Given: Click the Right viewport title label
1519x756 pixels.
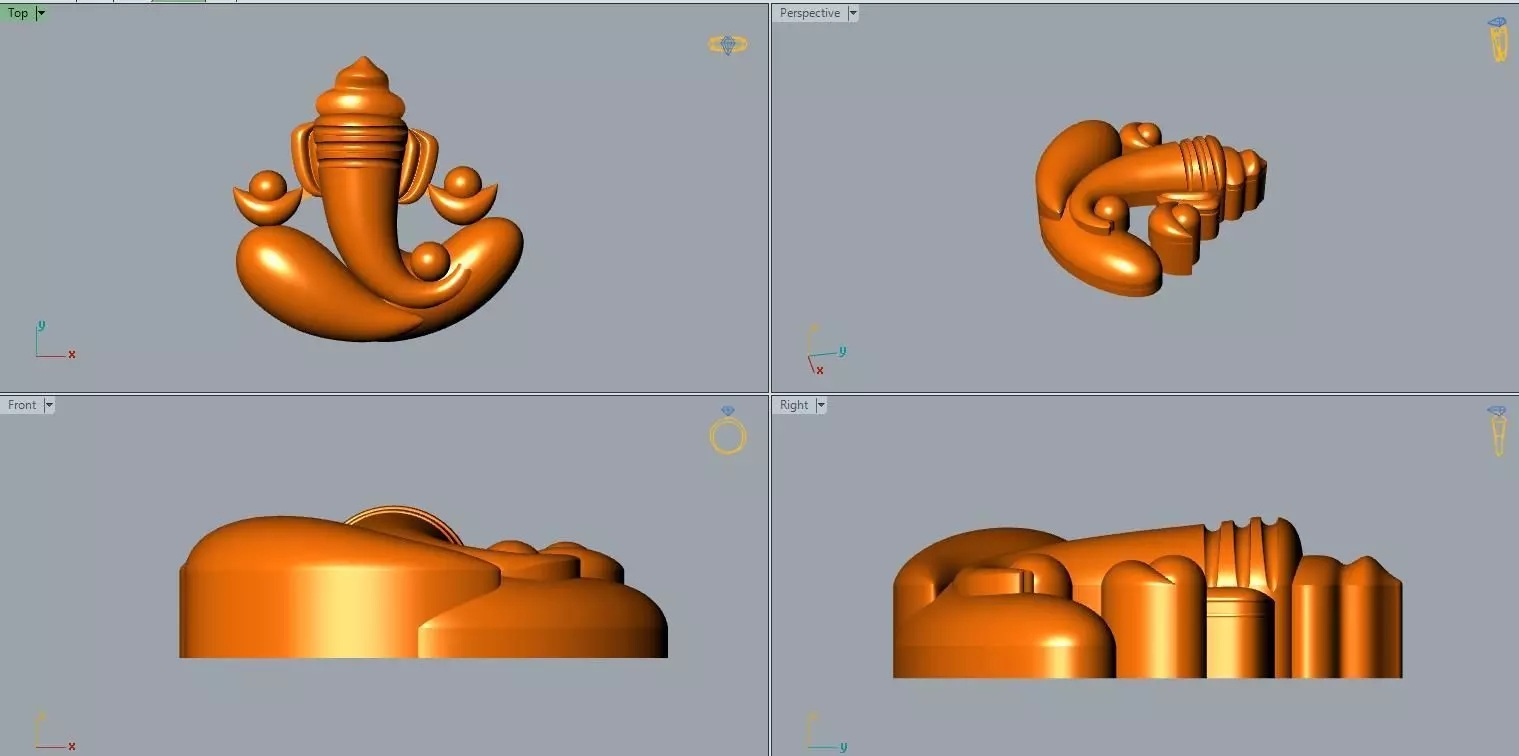Looking at the screenshot, I should tap(794, 405).
